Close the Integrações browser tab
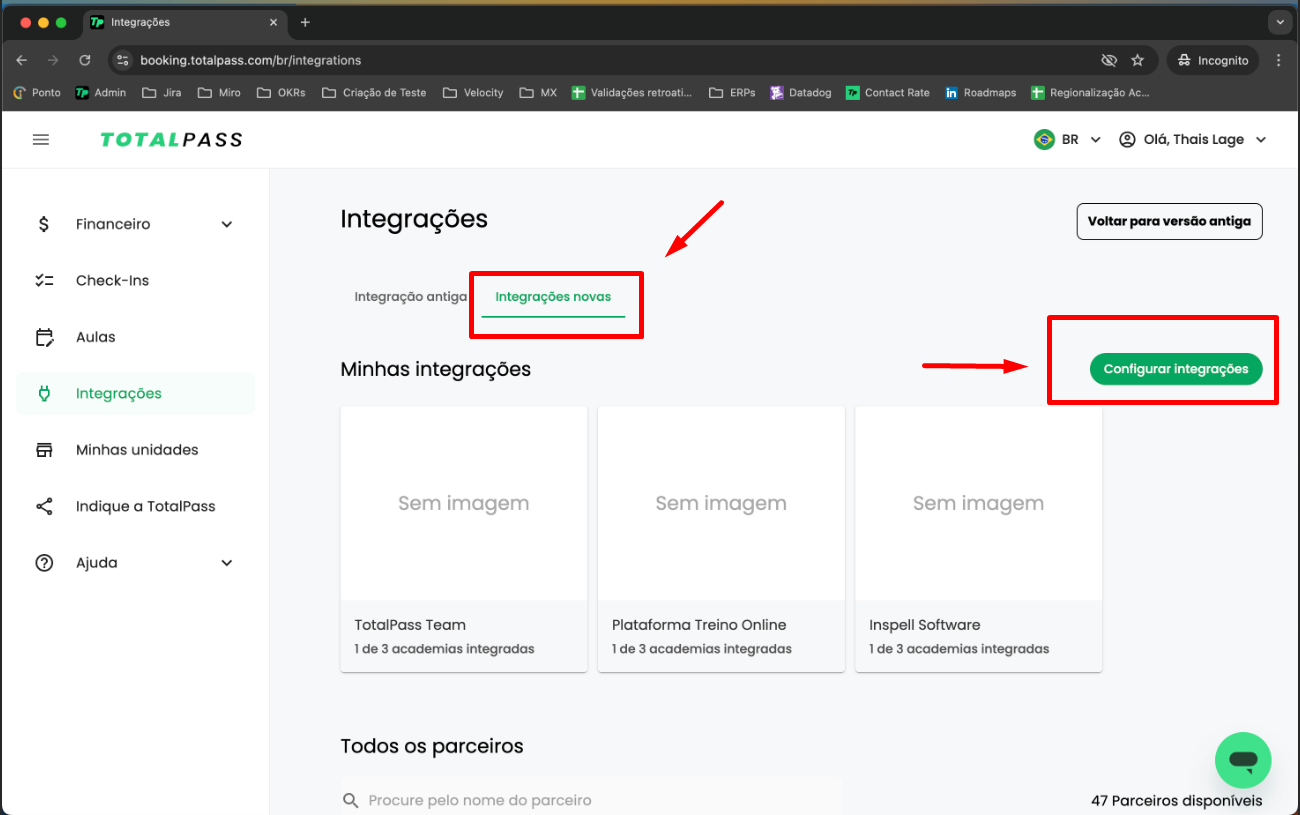 (x=273, y=22)
